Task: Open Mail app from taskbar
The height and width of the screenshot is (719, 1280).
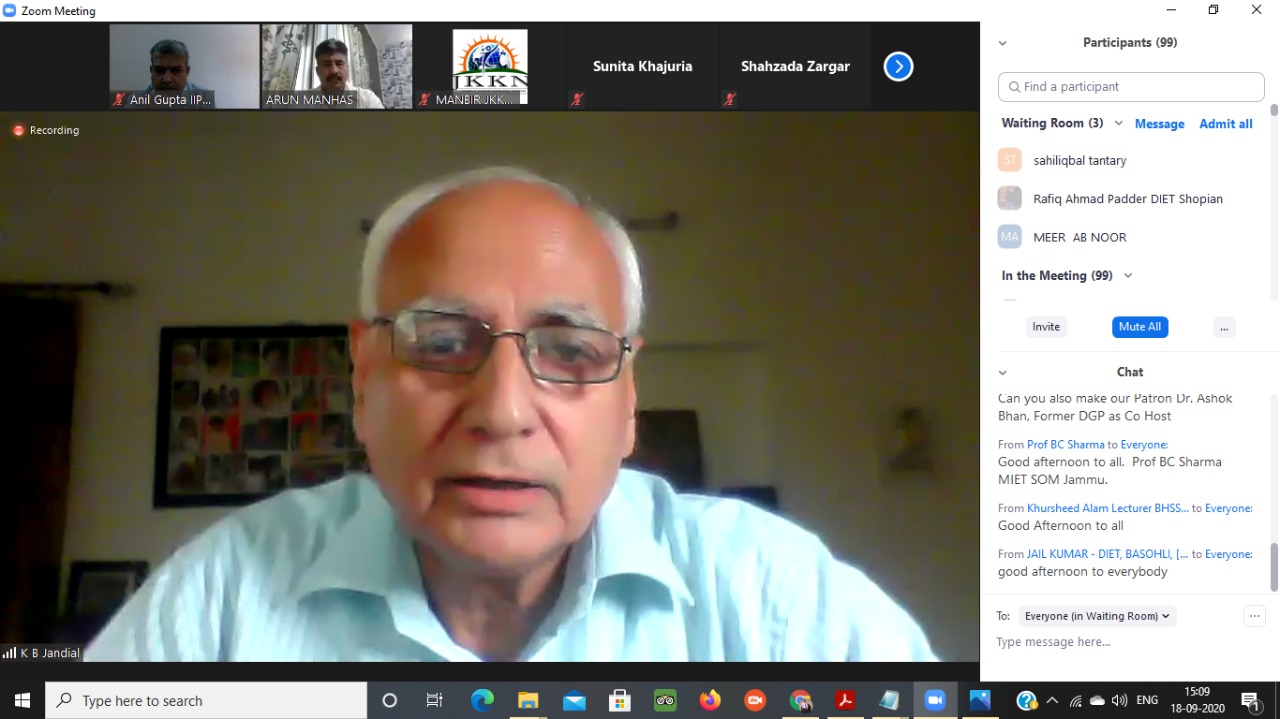Action: tap(574, 700)
